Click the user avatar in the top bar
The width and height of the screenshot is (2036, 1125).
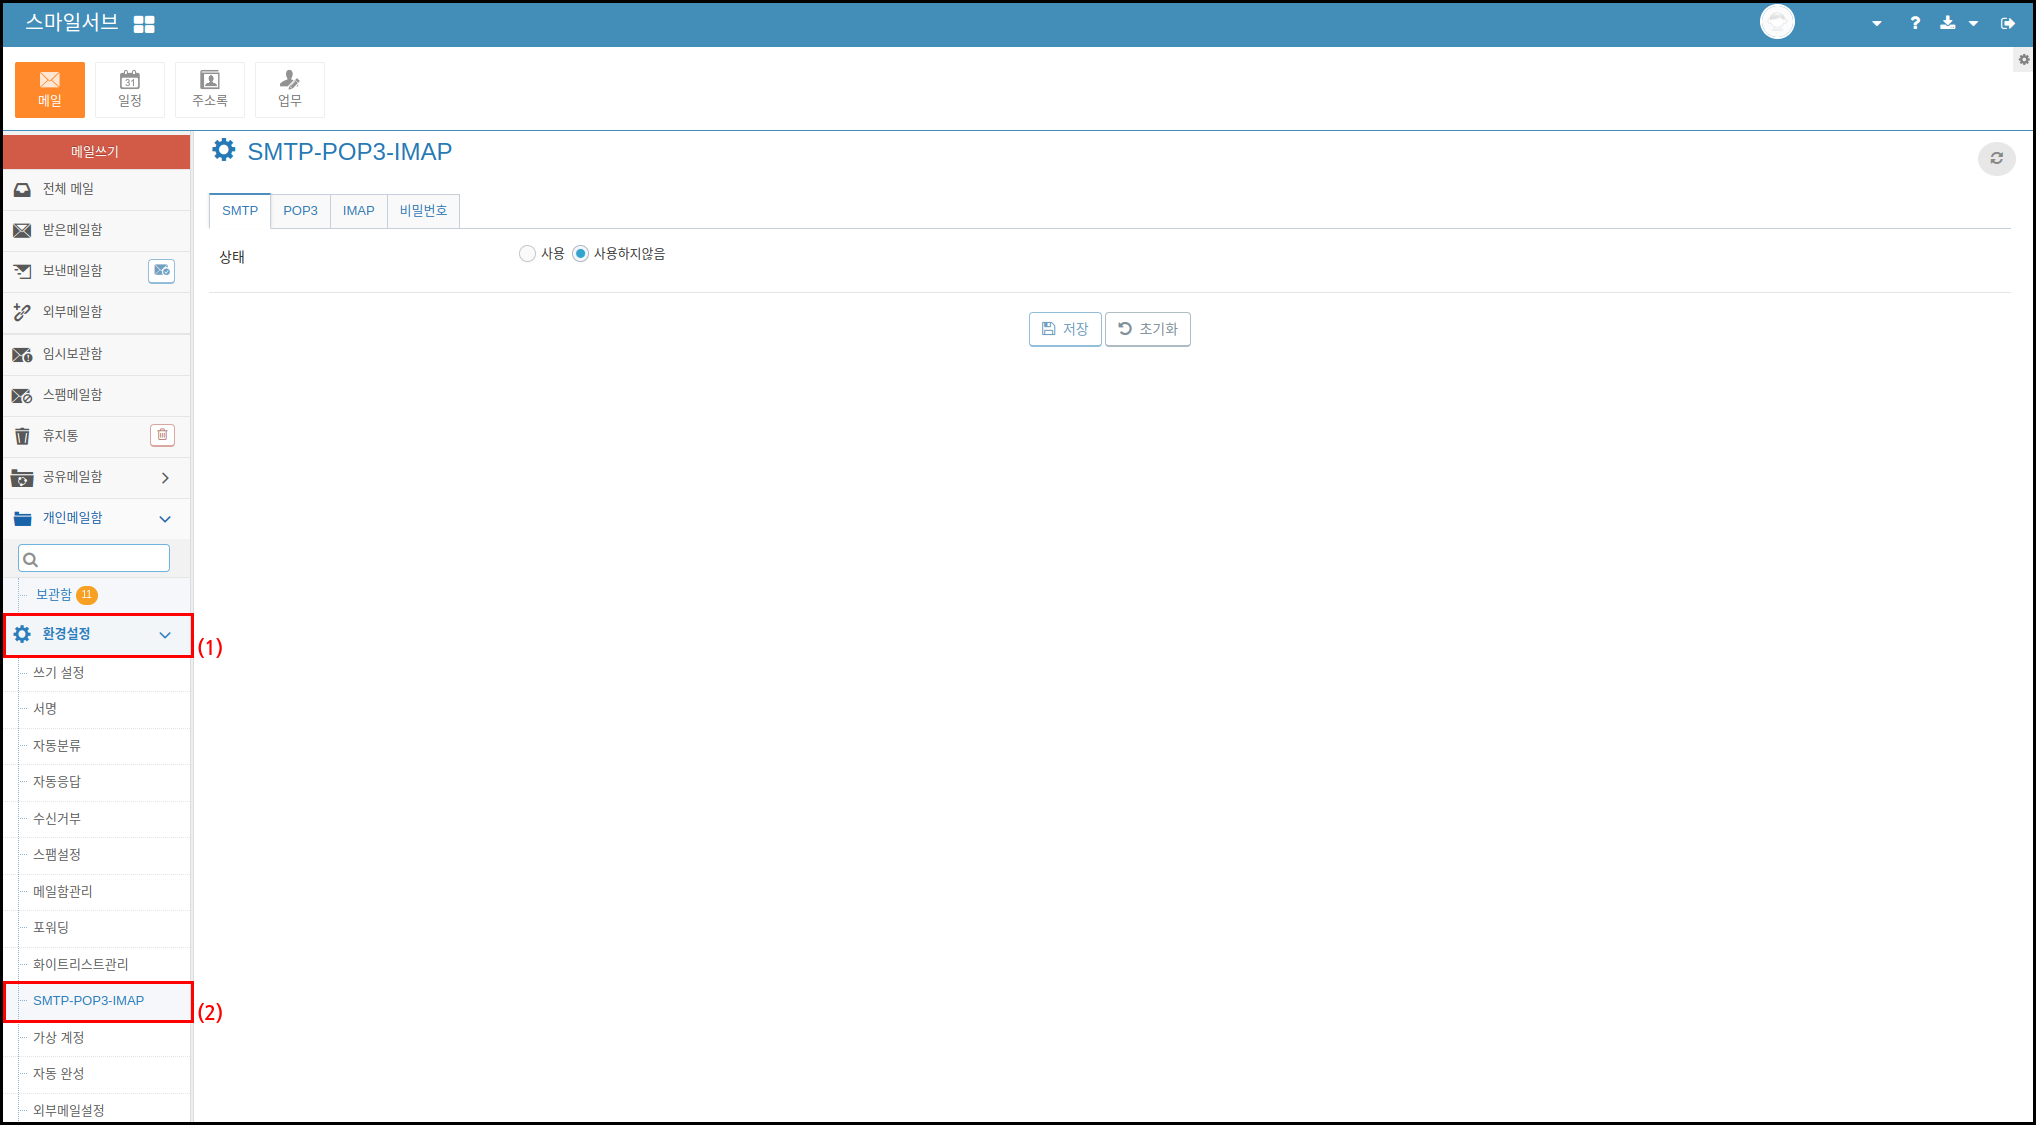(1777, 22)
